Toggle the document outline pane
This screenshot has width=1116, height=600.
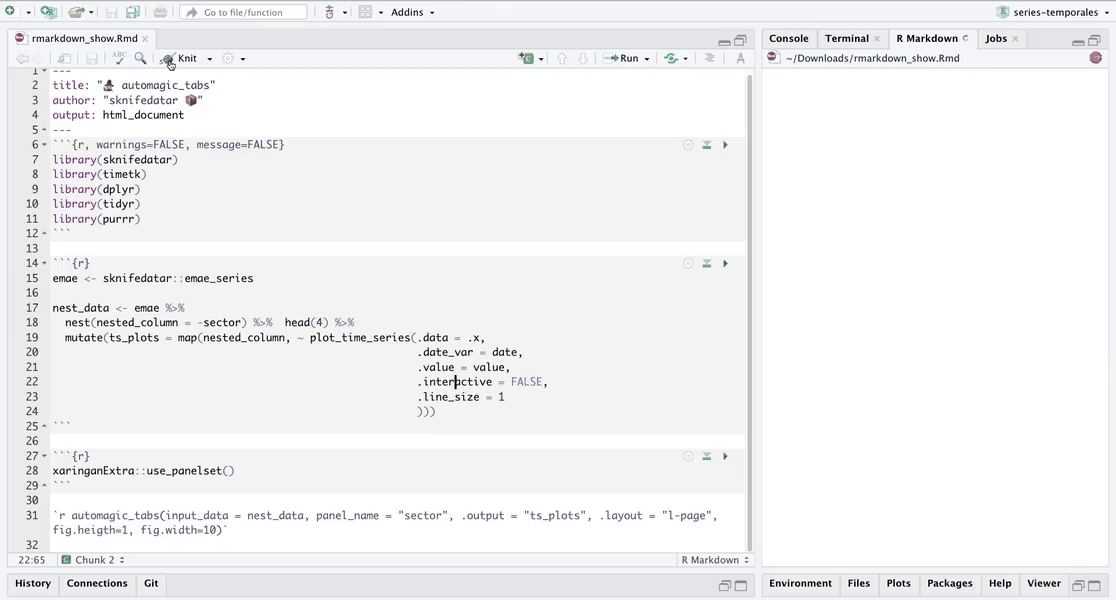(x=709, y=59)
